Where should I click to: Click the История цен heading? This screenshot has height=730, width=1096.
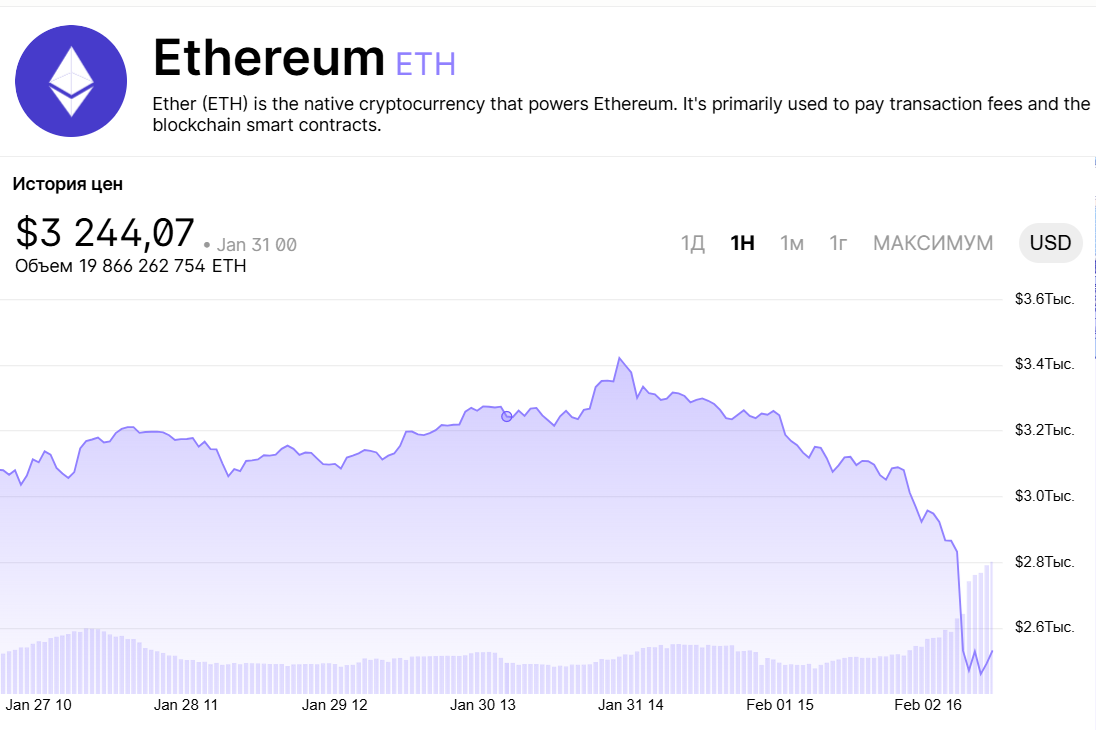coord(67,184)
